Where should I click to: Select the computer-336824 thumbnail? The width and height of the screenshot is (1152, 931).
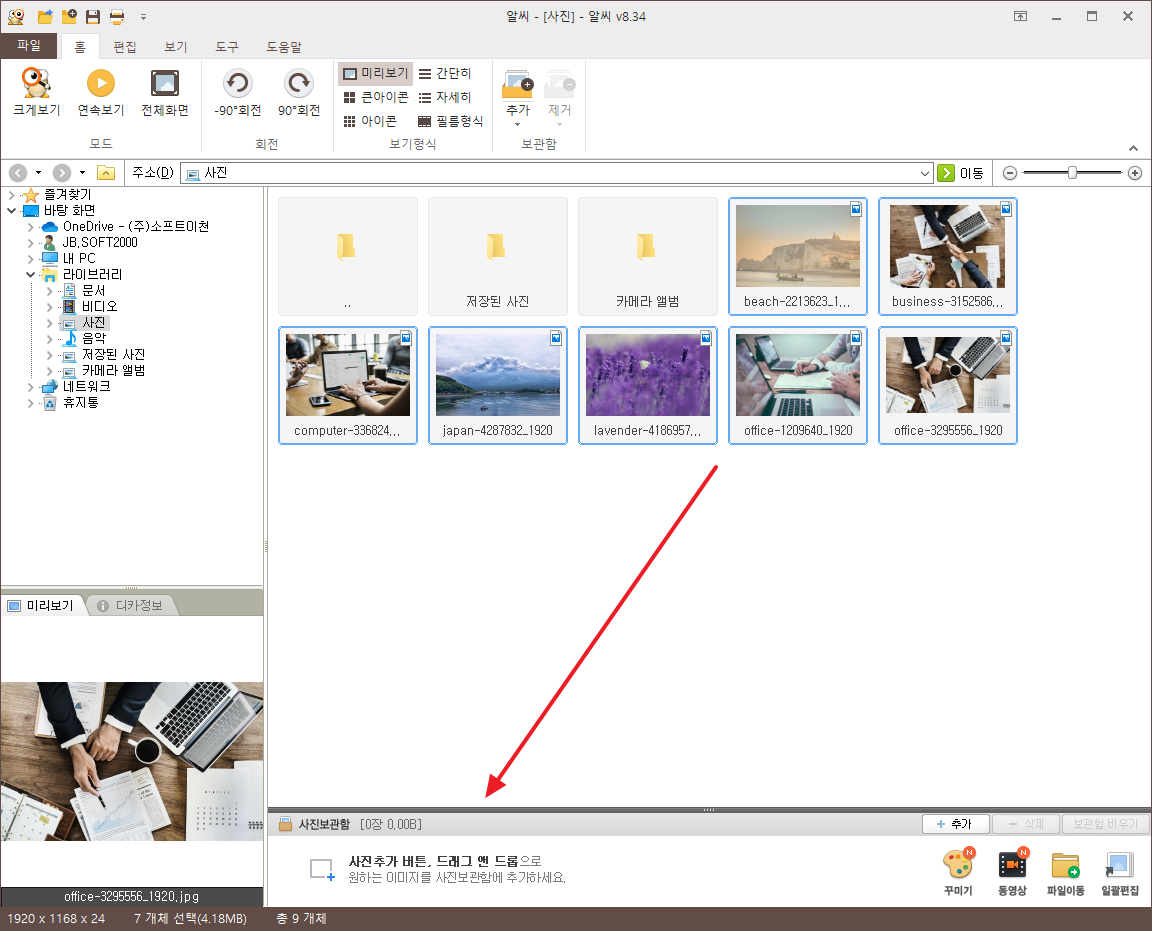(x=348, y=386)
